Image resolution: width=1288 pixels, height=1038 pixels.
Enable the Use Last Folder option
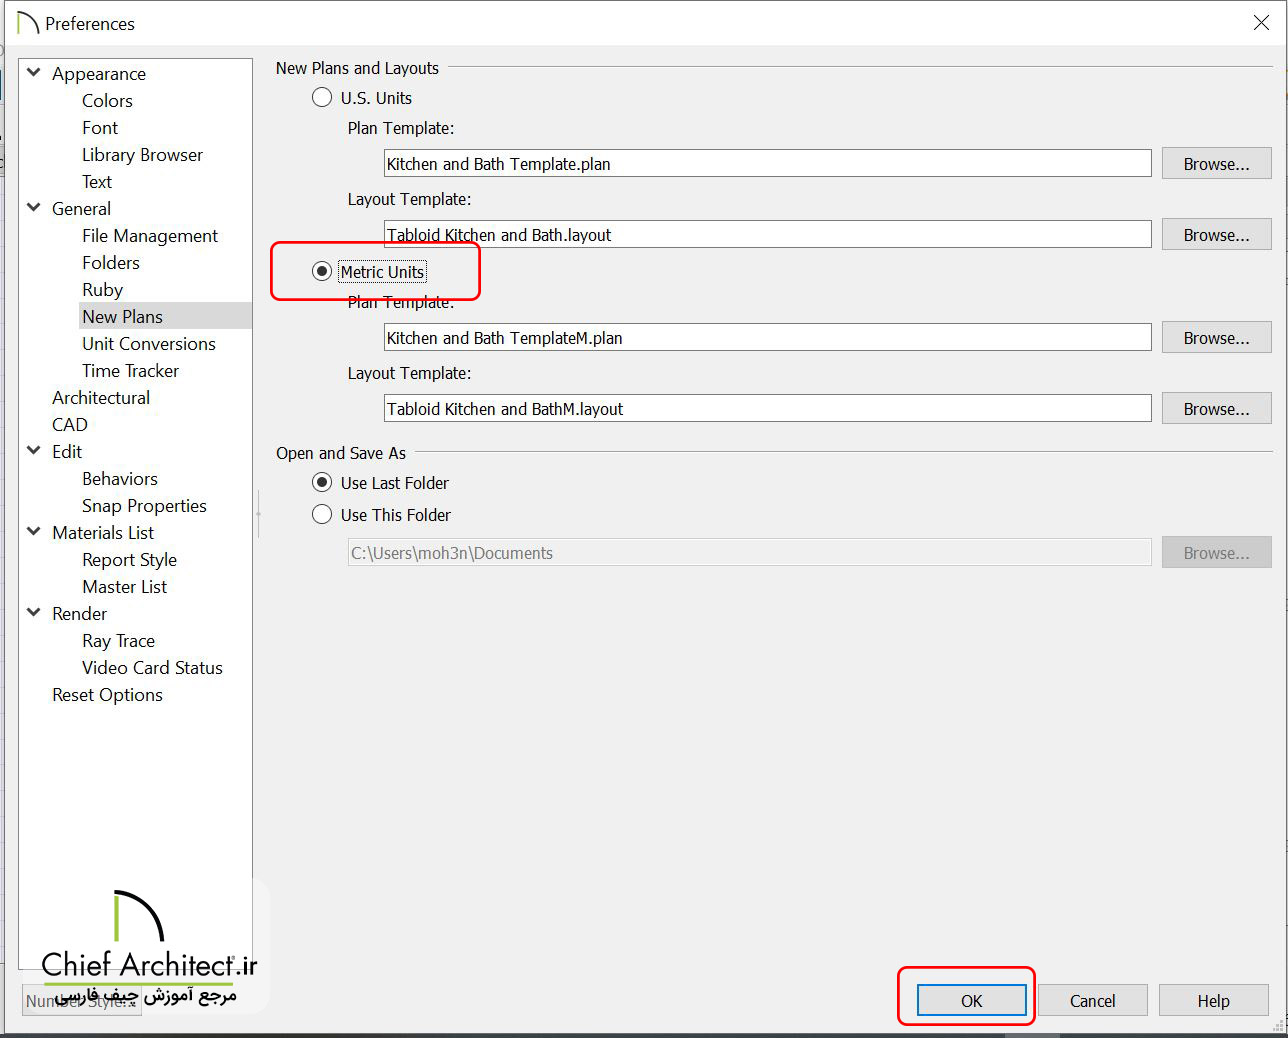[x=322, y=483]
